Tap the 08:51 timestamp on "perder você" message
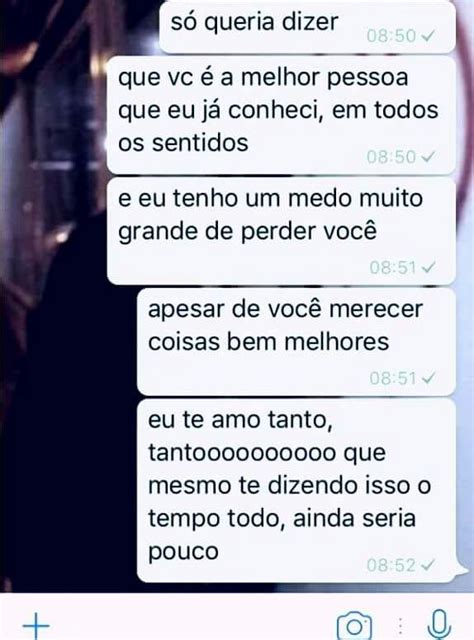 coord(393,268)
